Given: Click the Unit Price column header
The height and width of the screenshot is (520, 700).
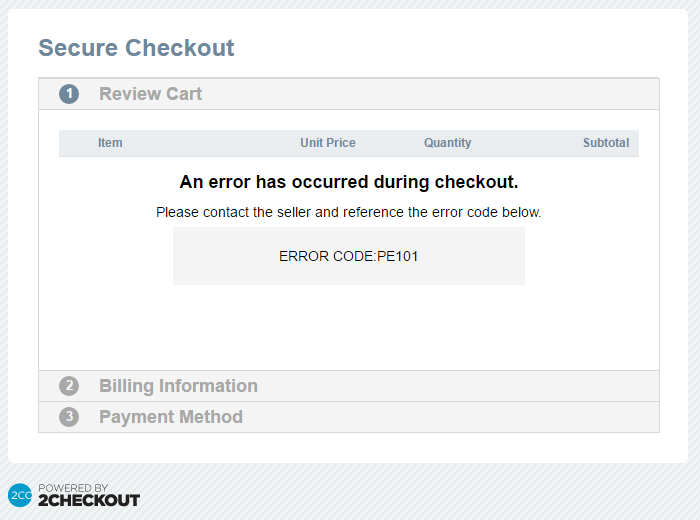Looking at the screenshot, I should point(328,143).
